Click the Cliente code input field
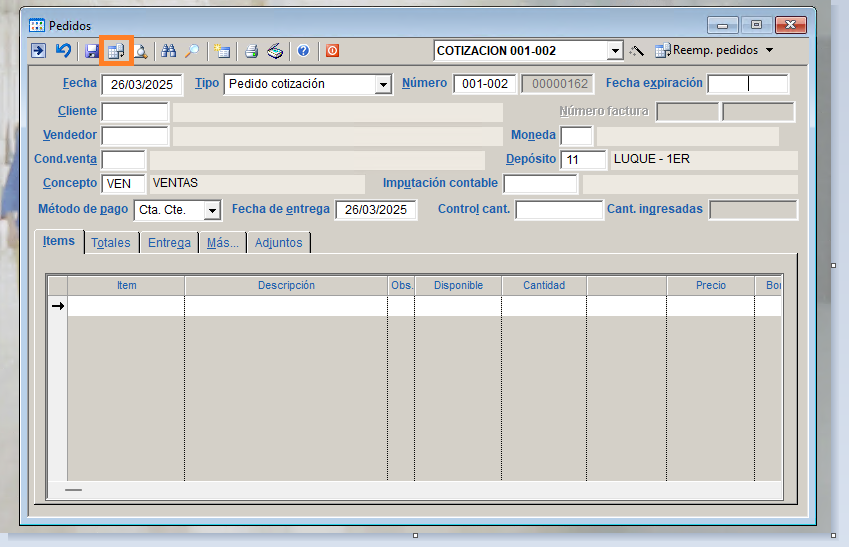849x547 pixels. pos(134,111)
